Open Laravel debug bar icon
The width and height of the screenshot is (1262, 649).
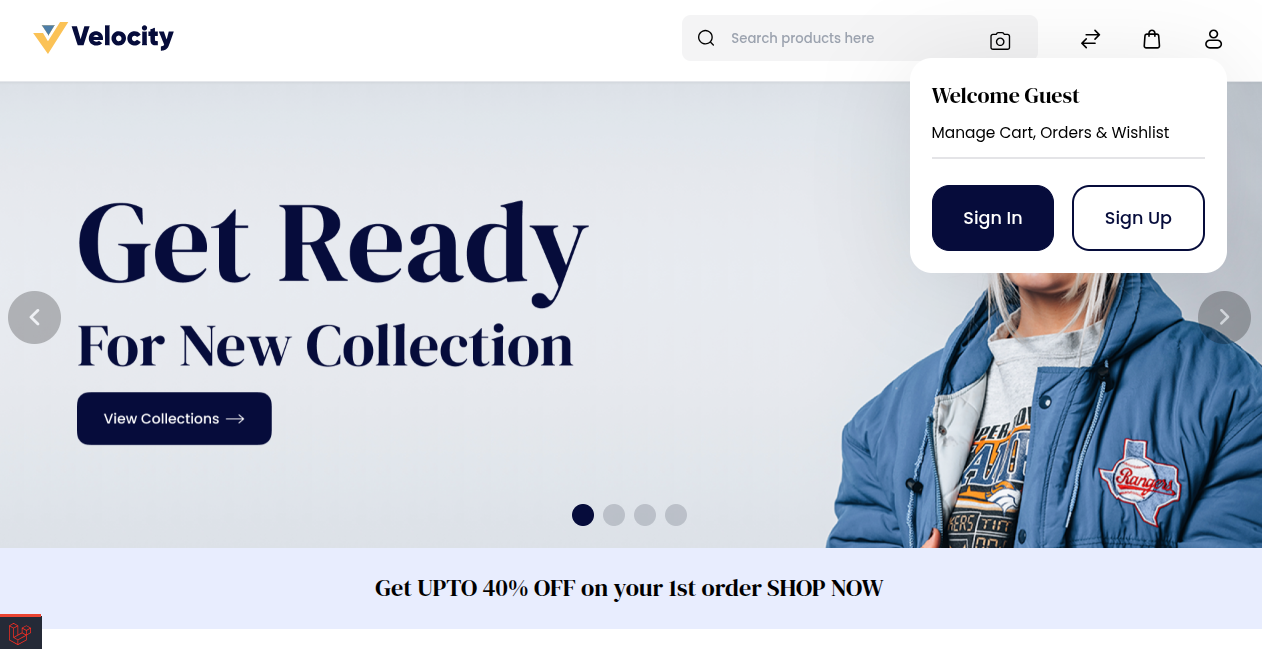coord(21,632)
